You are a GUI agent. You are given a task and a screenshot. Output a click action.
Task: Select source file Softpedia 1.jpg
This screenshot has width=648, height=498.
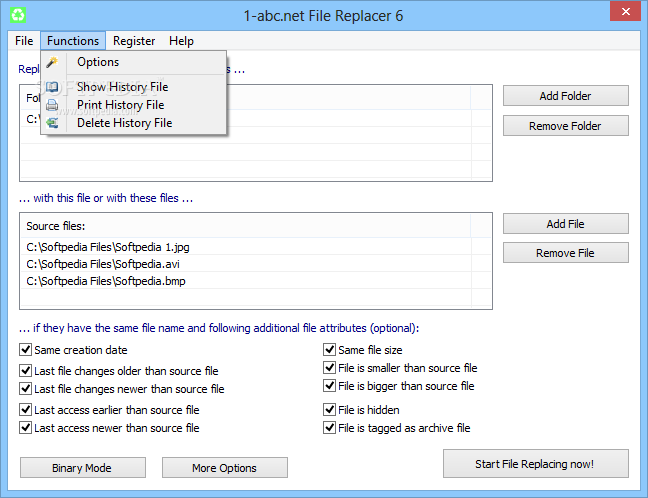tap(246, 247)
